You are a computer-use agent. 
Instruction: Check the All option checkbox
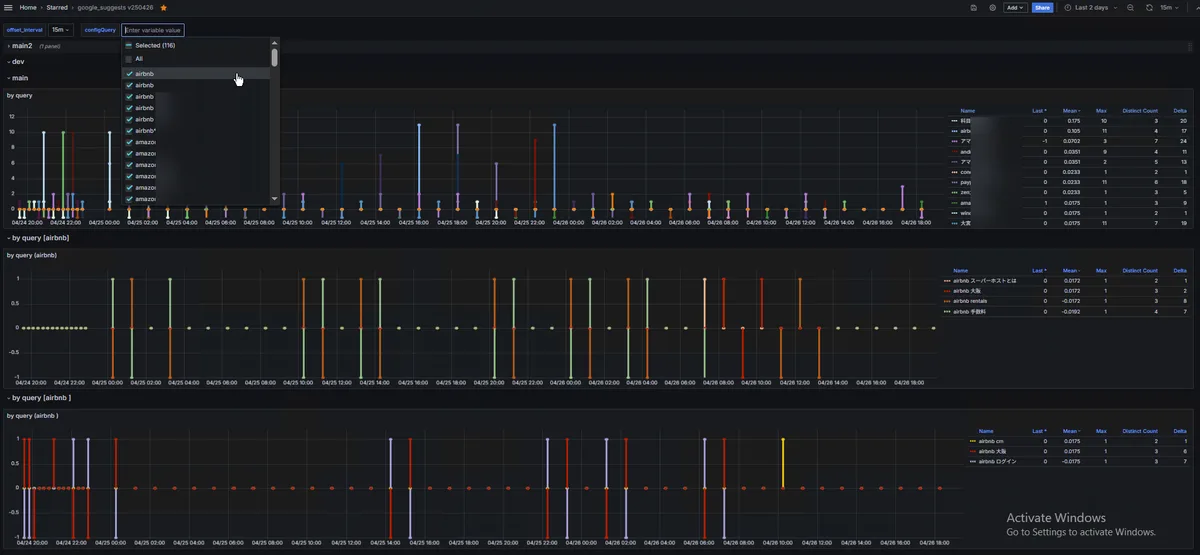click(x=128, y=59)
